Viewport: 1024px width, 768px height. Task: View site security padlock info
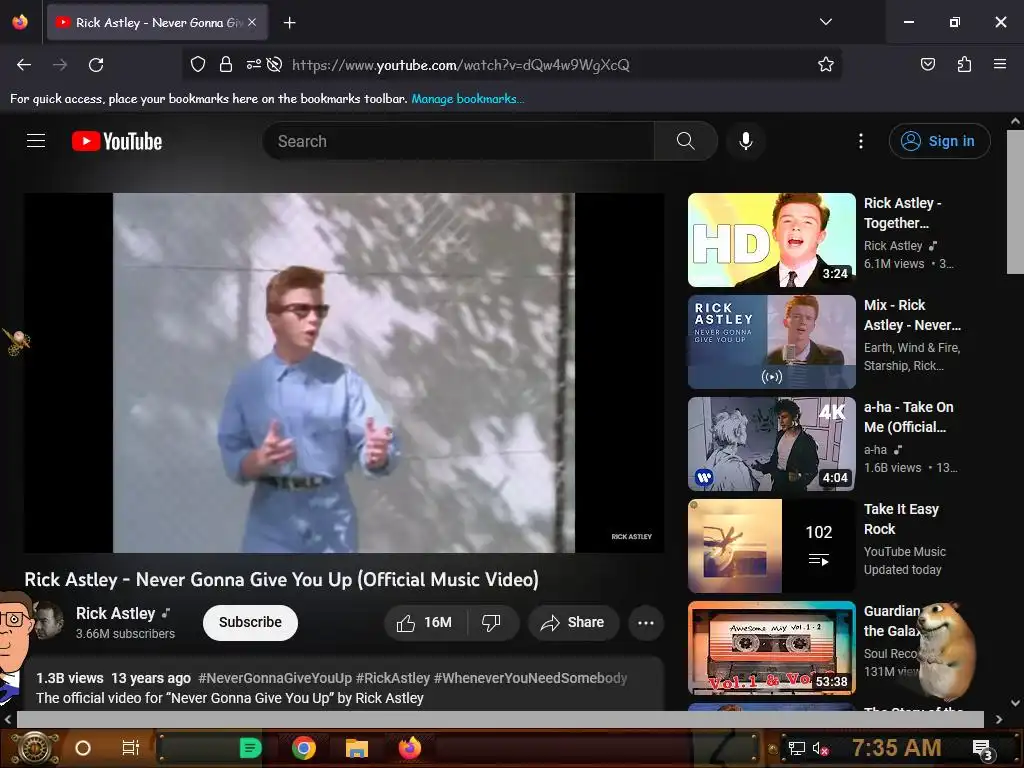[226, 64]
